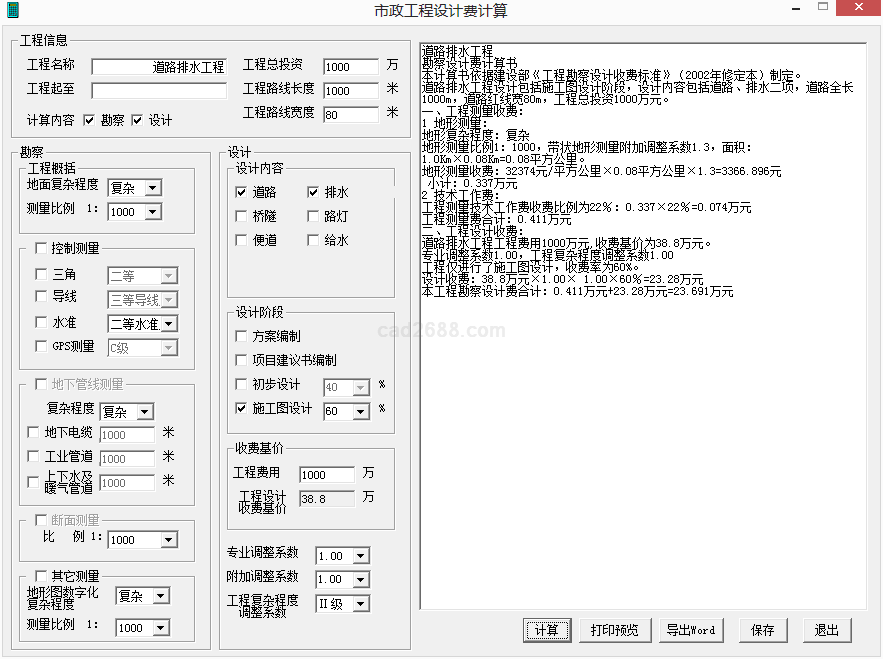Open the 附加调整系数 dropdown

pos(360,580)
